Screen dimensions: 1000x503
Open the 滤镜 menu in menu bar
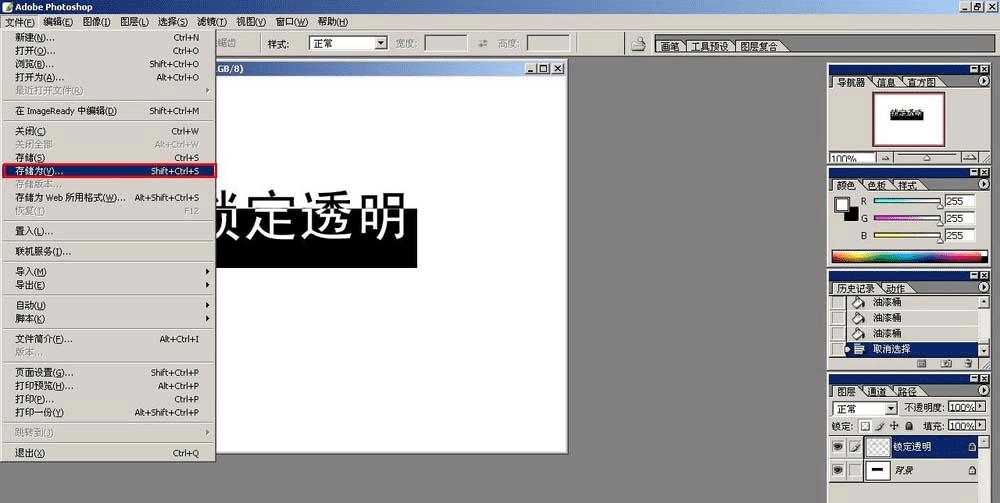(211, 22)
